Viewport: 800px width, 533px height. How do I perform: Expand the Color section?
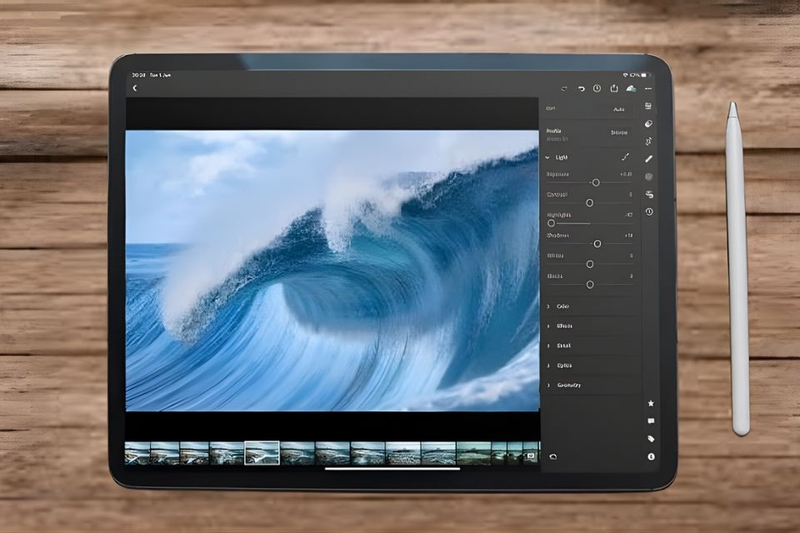(x=590, y=307)
